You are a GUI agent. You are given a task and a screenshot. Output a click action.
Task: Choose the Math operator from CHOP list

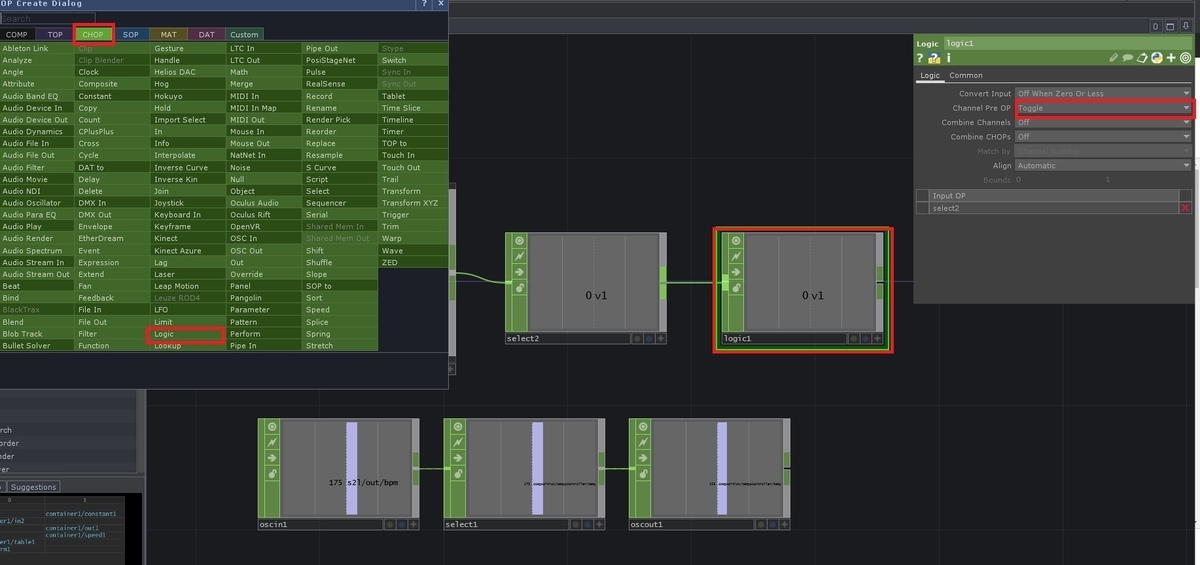pos(265,72)
